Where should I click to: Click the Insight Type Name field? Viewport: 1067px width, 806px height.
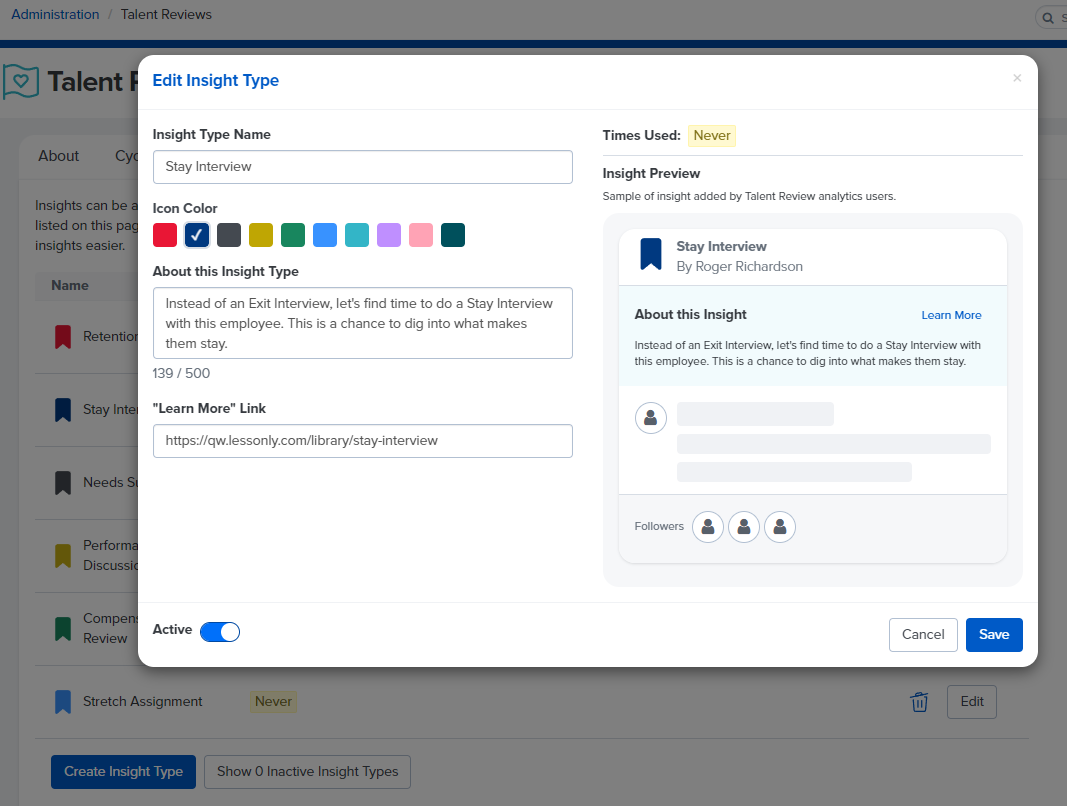pyautogui.click(x=363, y=167)
